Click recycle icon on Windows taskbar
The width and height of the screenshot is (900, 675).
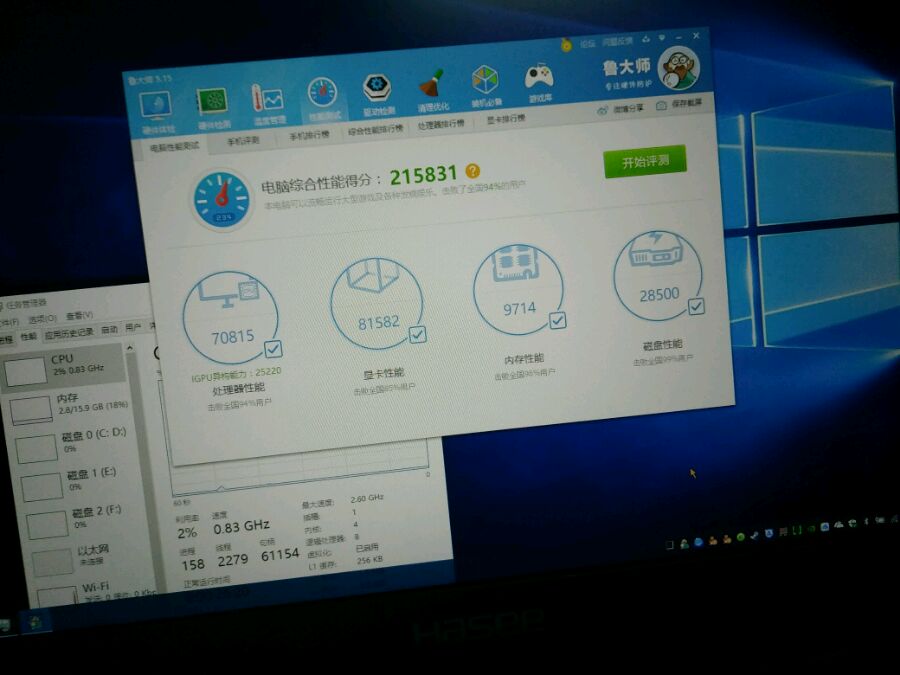coord(35,622)
